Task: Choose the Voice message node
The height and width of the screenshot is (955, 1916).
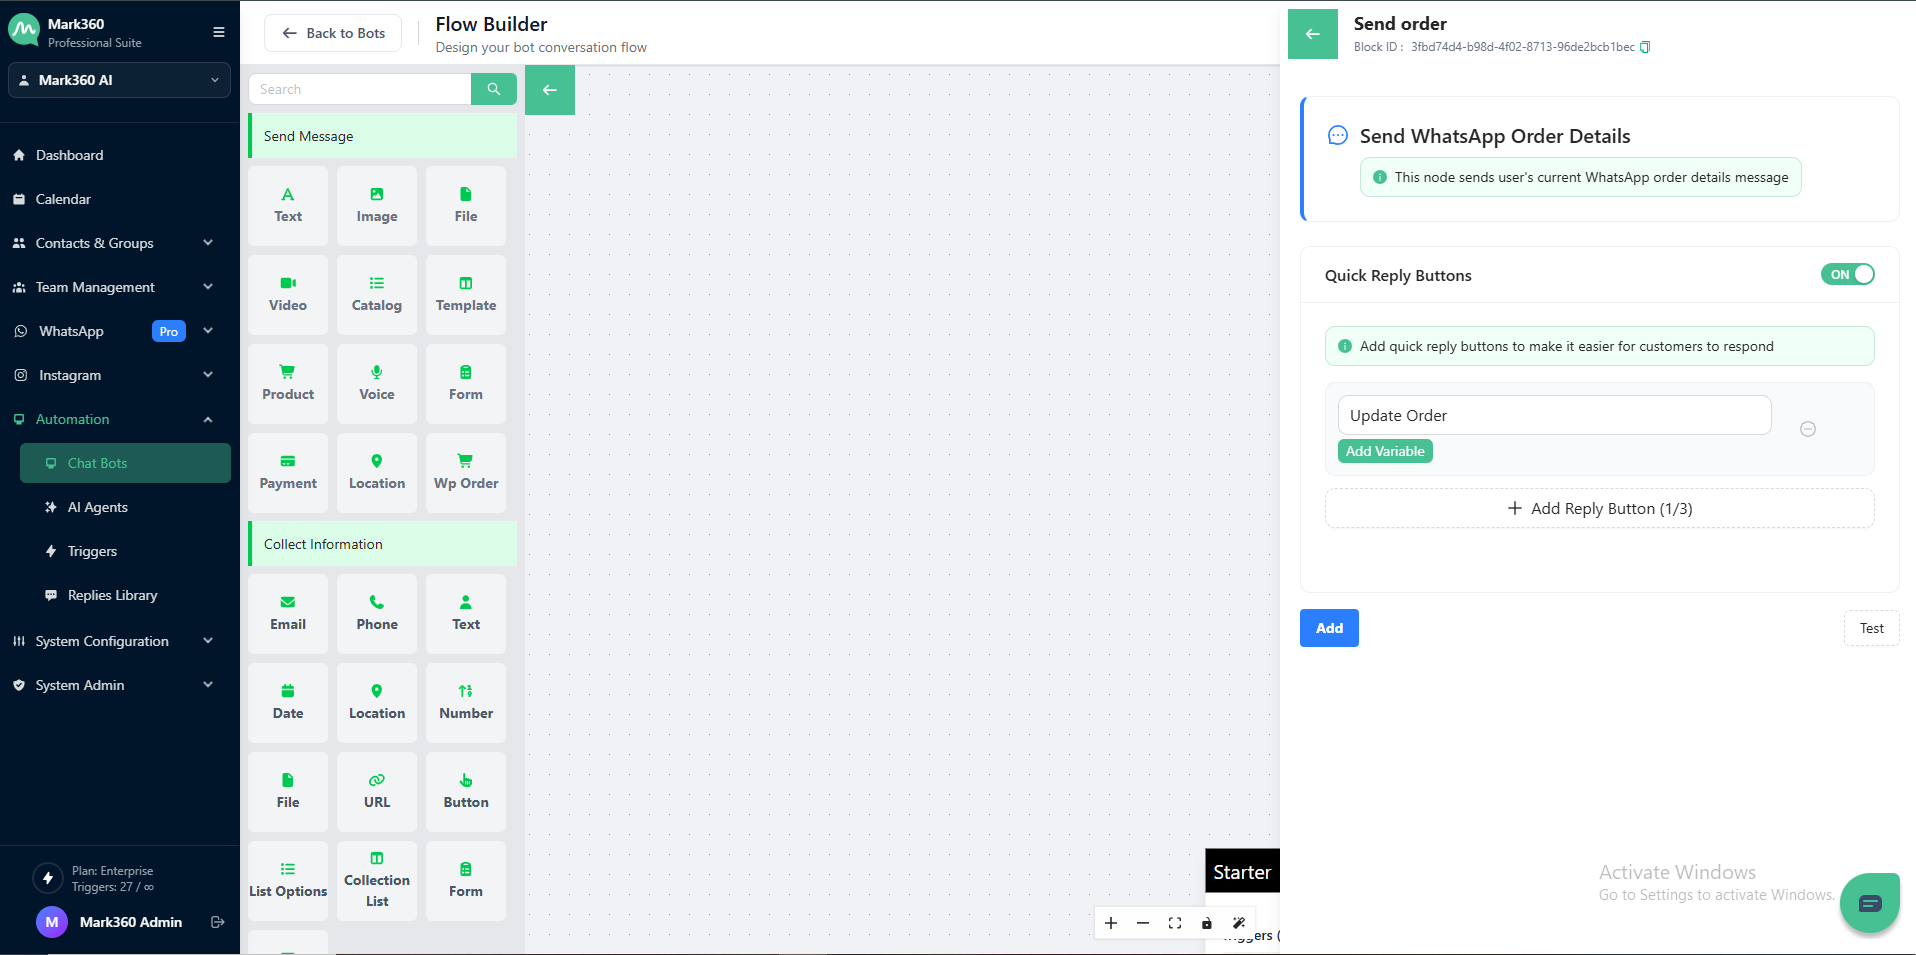Action: [x=376, y=383]
